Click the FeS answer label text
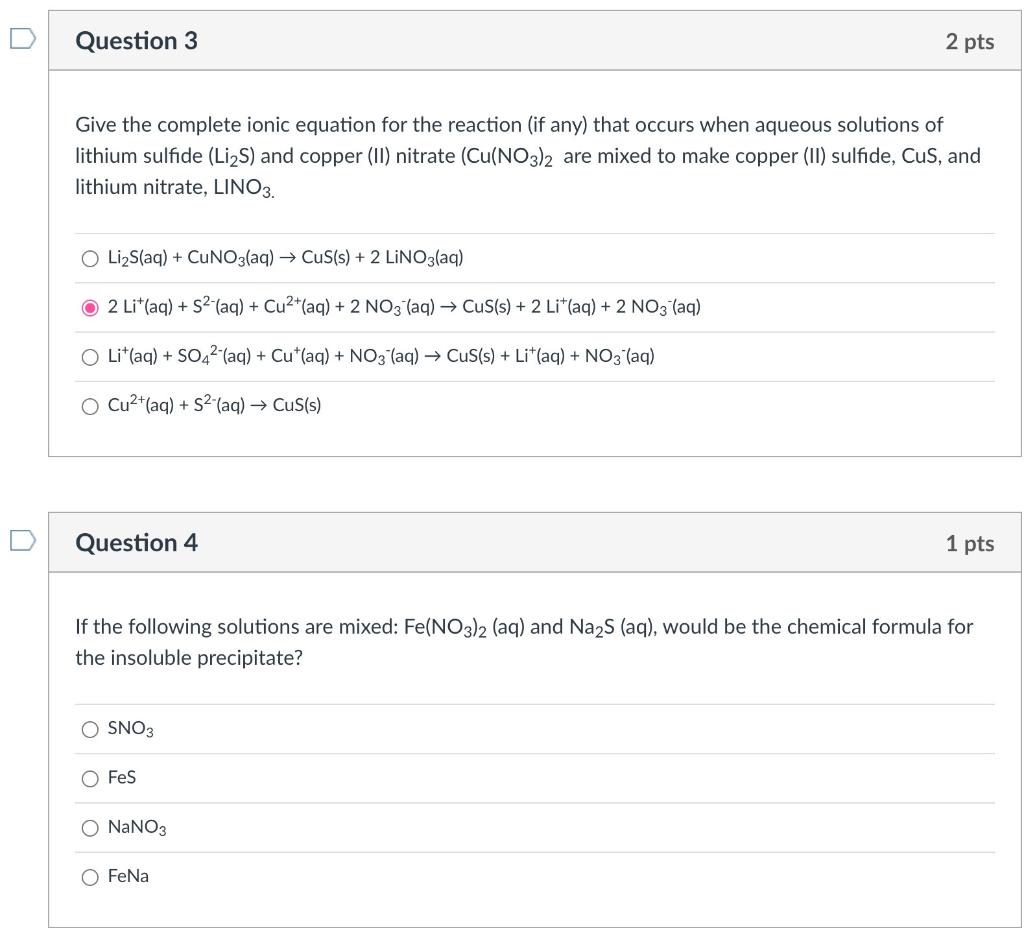Viewport: 1024px width, 943px height. (122, 778)
